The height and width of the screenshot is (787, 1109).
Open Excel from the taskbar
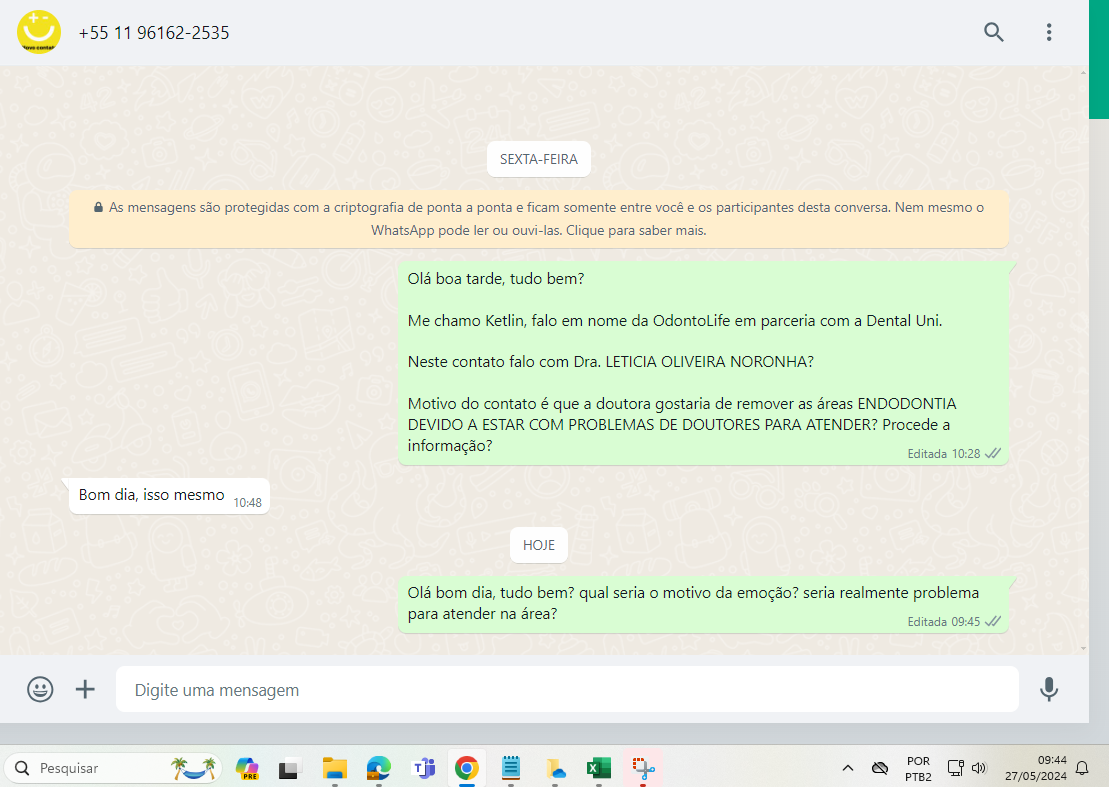599,768
